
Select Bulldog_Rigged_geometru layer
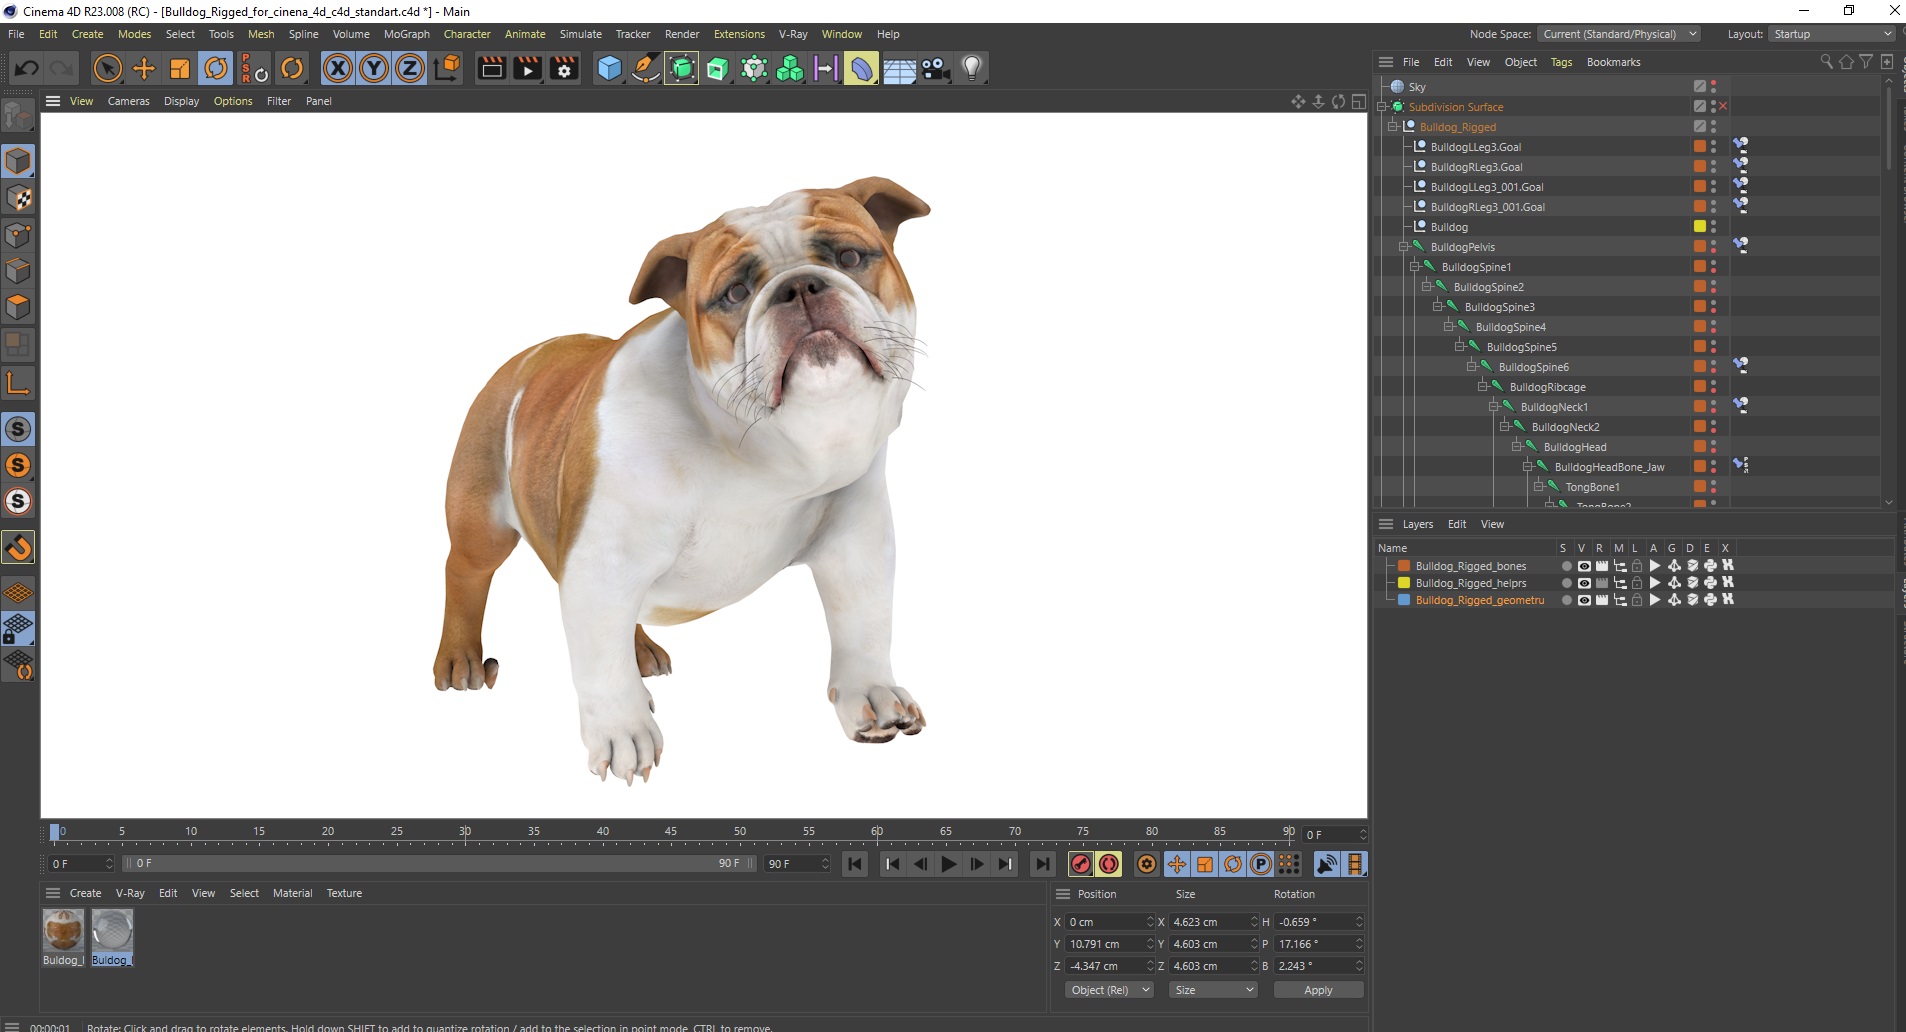point(1480,600)
